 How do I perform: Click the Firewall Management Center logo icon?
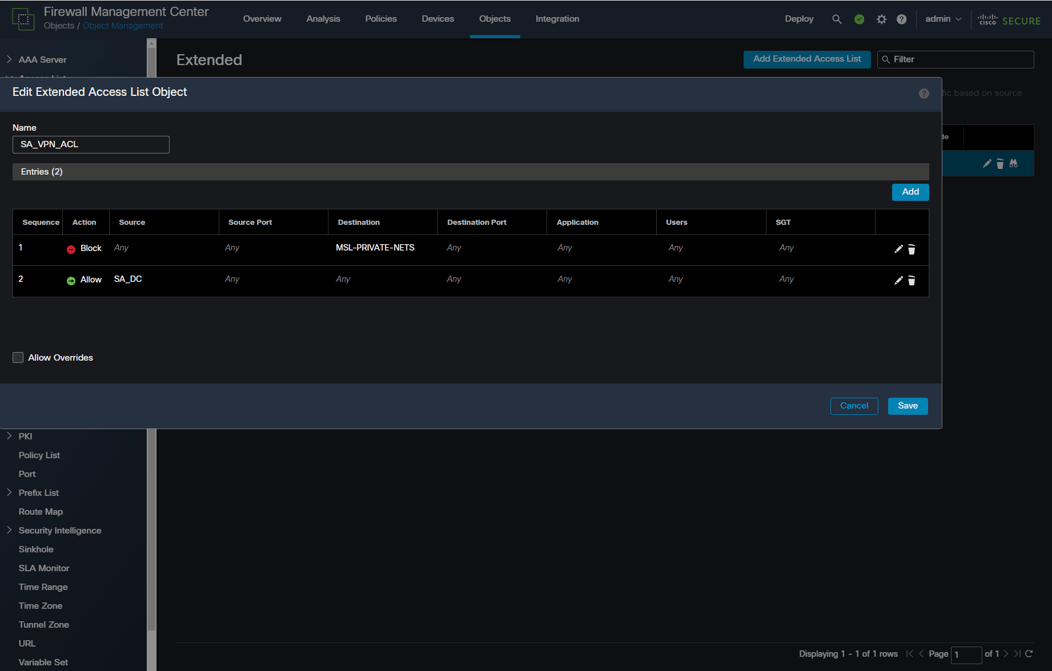23,19
